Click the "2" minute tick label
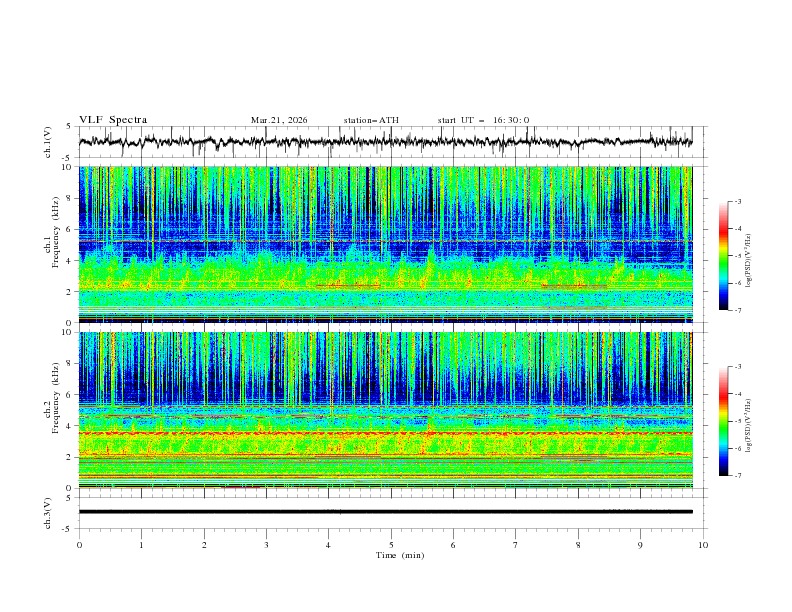Viewport: 792px width, 612px height. click(x=204, y=545)
